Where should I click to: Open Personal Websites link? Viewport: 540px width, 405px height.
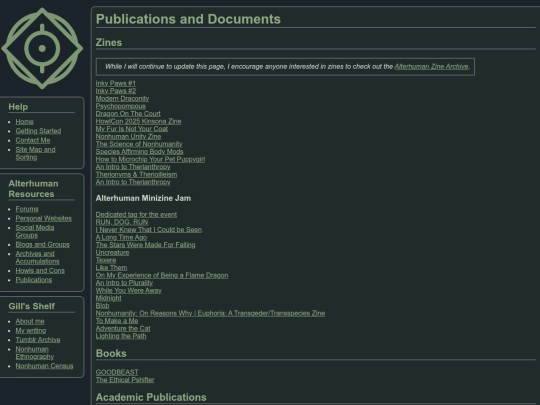[44, 218]
